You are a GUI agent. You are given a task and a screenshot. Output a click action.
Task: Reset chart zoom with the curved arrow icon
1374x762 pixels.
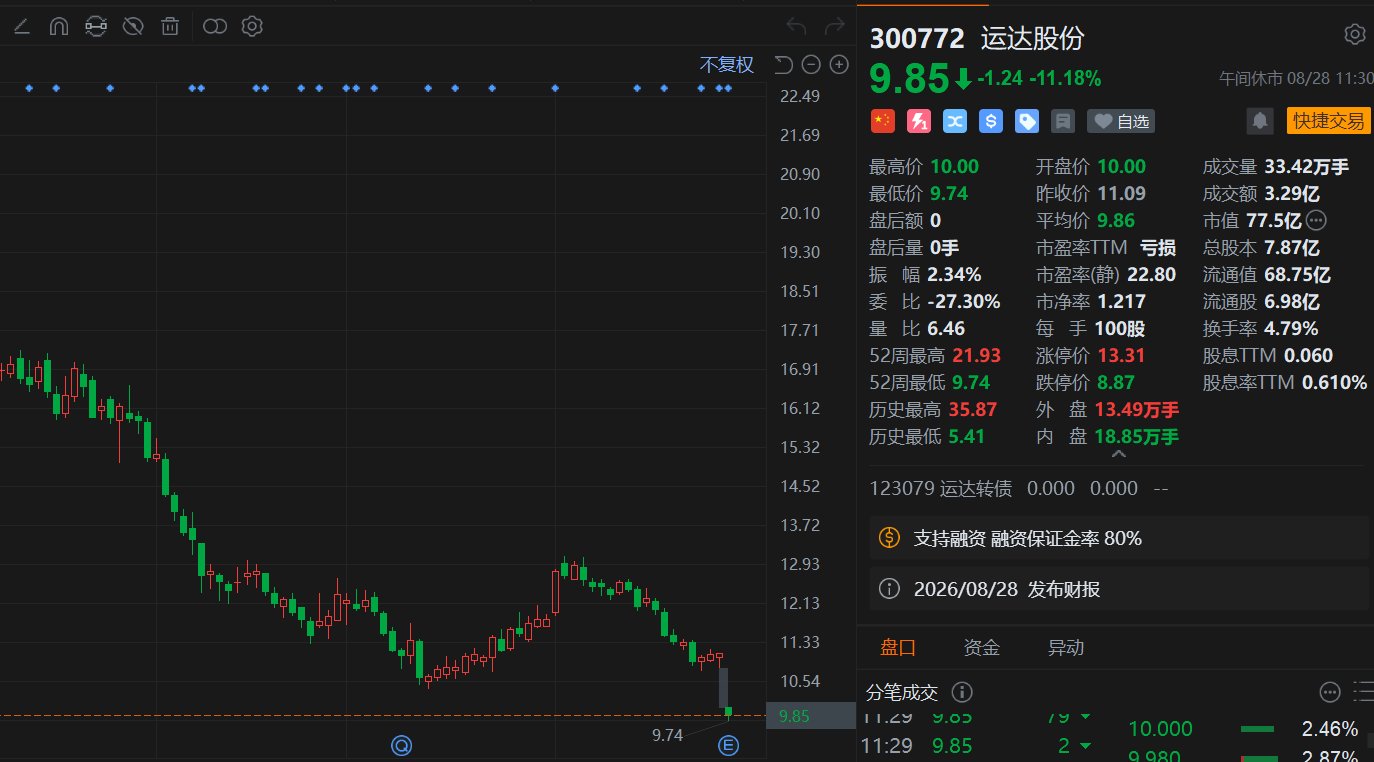784,65
